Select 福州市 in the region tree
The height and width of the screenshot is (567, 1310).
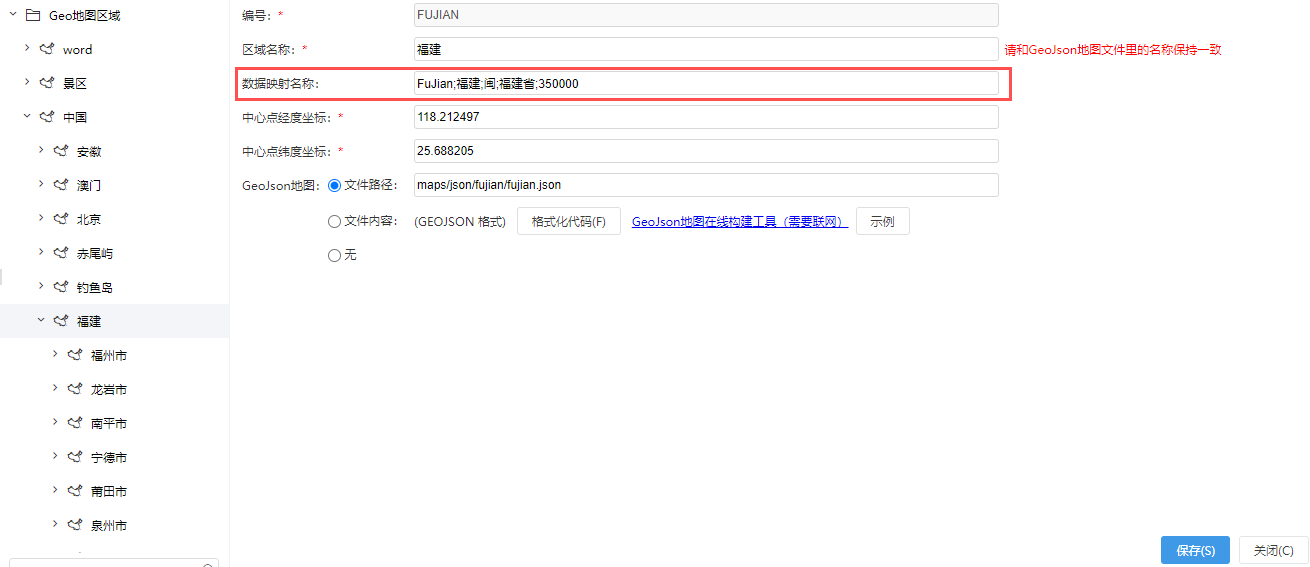pyautogui.click(x=109, y=355)
